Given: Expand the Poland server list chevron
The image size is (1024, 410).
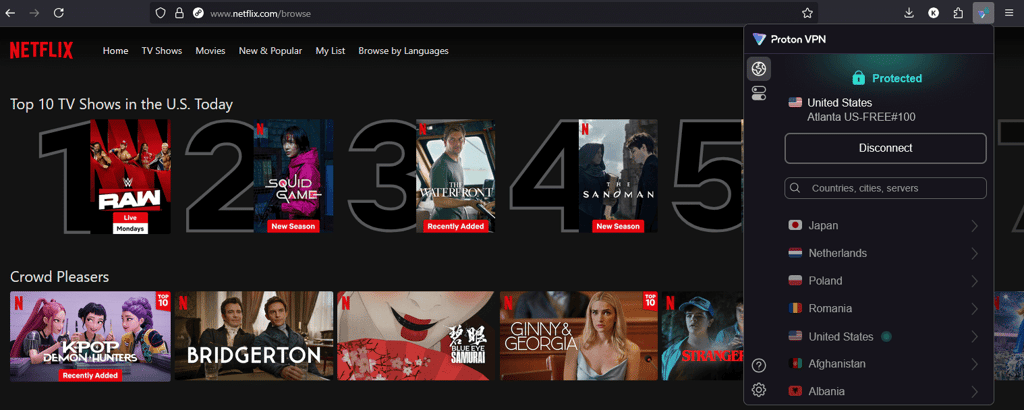Looking at the screenshot, I should pos(974,281).
